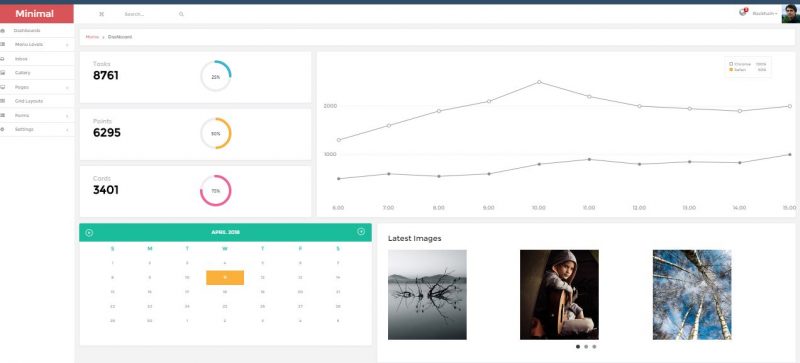
Task: Open the child with guitar image
Action: [x=559, y=295]
